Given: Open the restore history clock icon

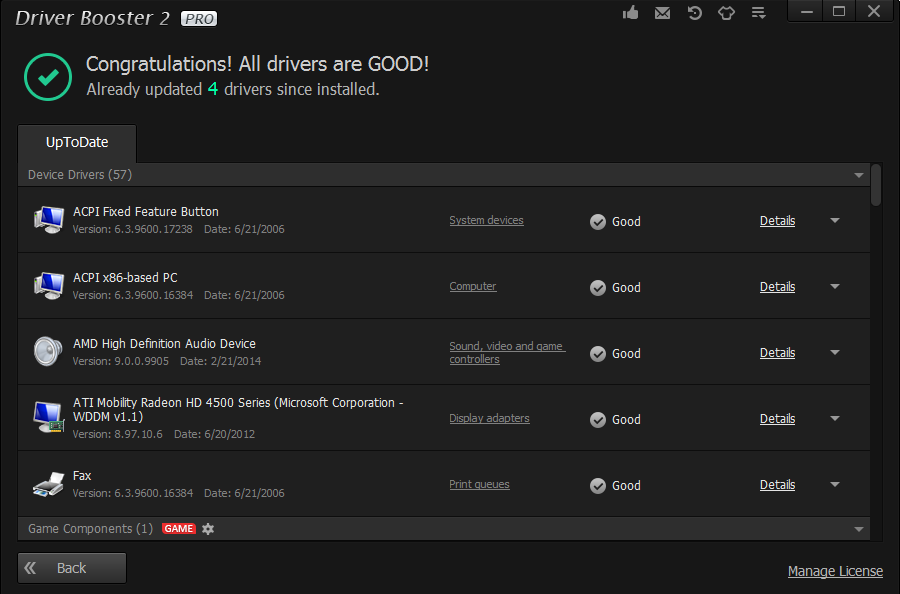Looking at the screenshot, I should [x=695, y=13].
